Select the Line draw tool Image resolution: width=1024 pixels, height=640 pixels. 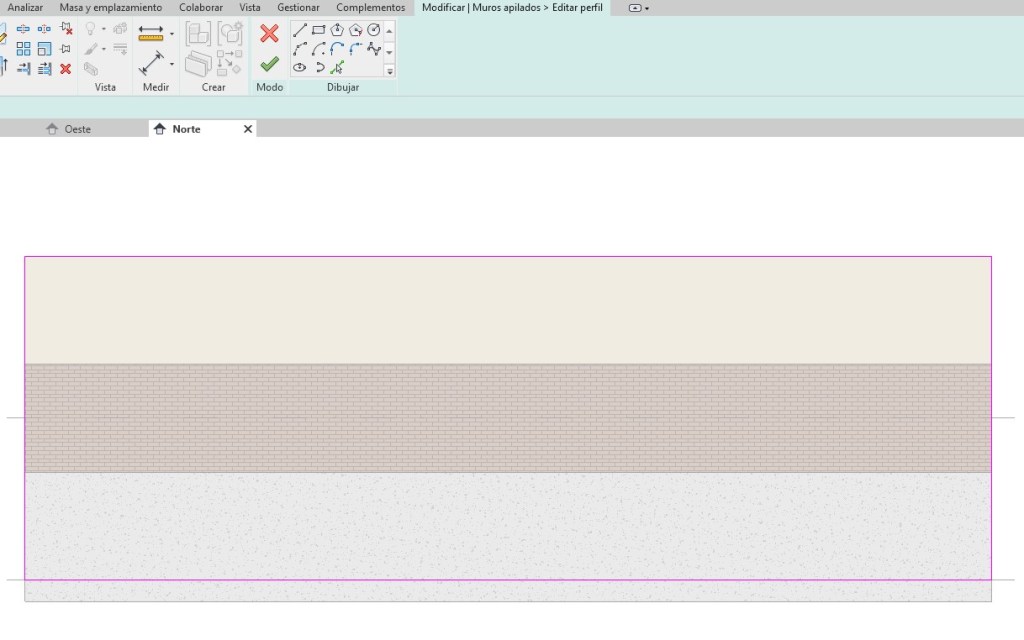299,30
